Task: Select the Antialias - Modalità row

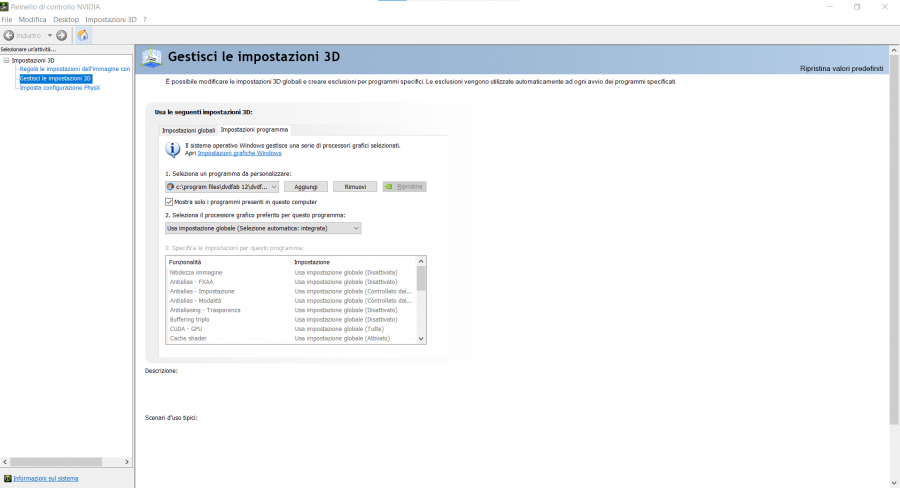Action: pos(291,301)
